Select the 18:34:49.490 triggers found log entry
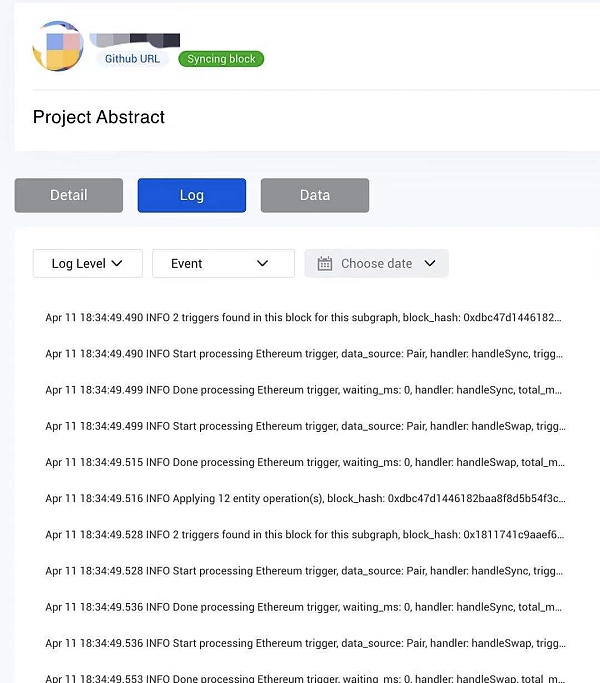 click(303, 317)
